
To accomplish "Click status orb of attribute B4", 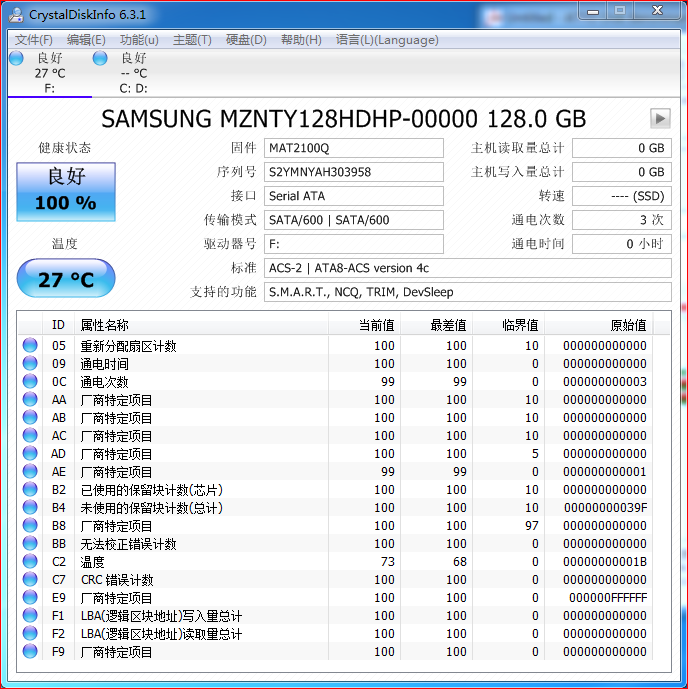I will tap(30, 508).
